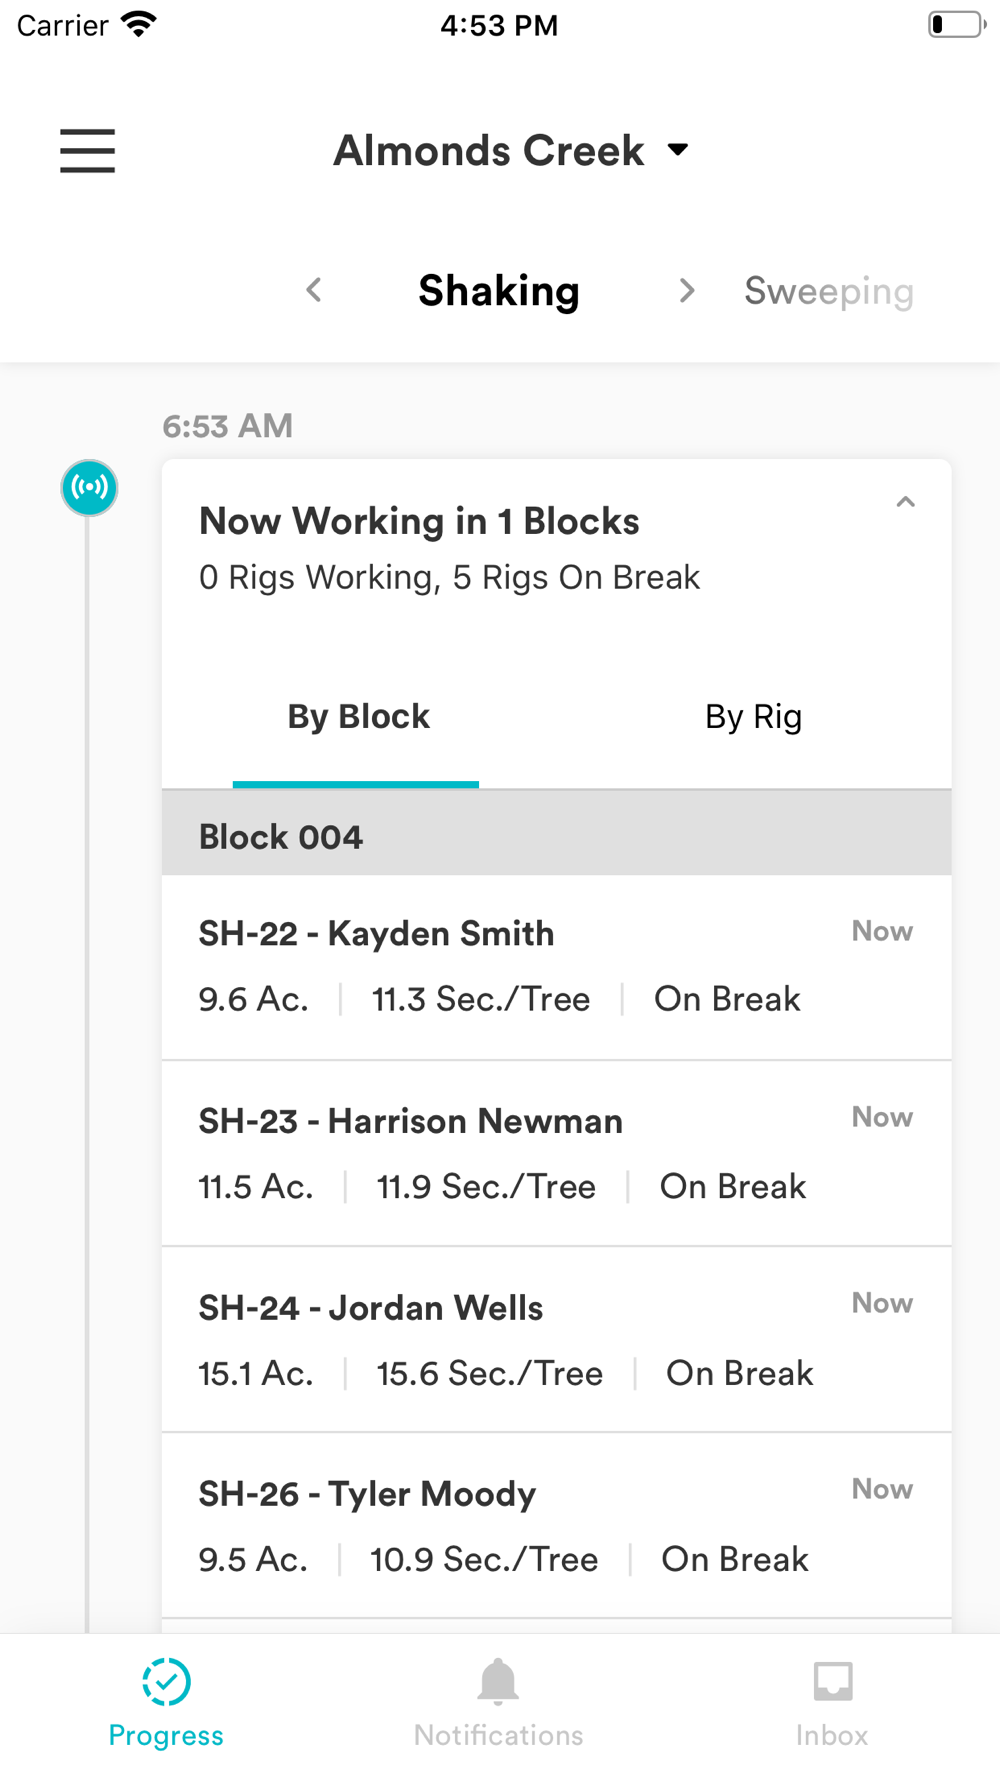Tap the 6:53 AM timeline timestamp

point(228,426)
